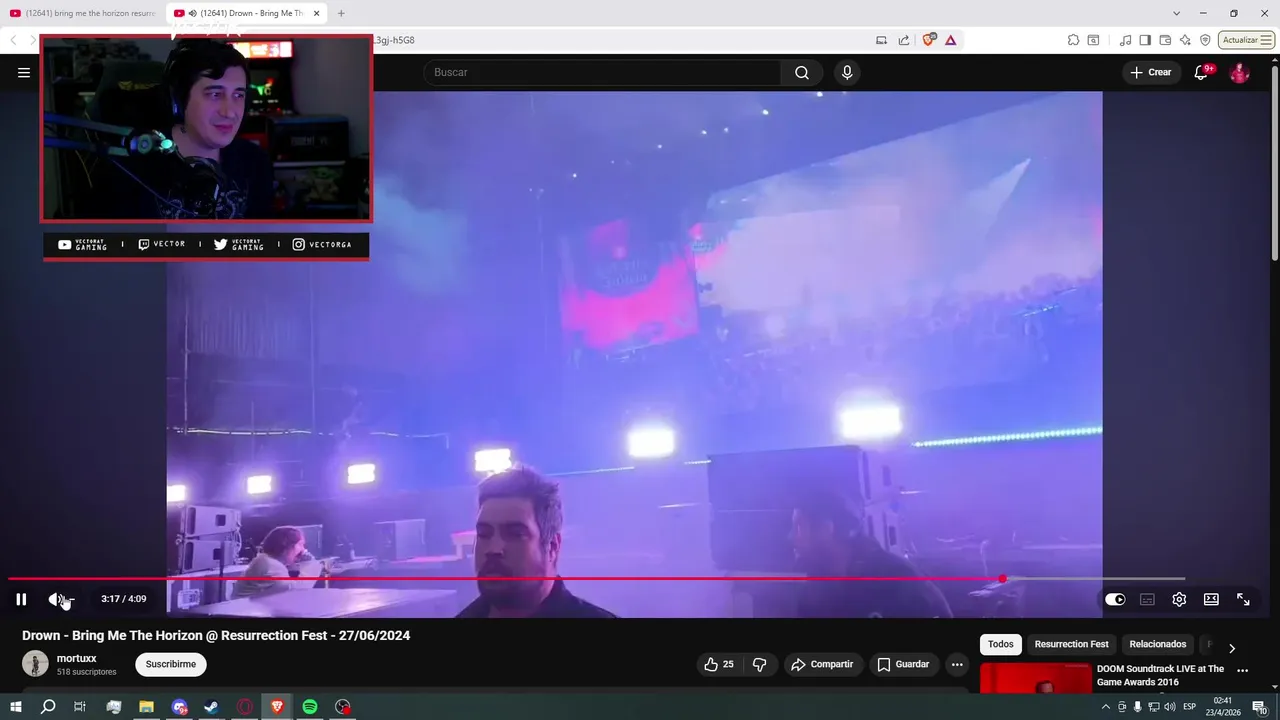
Task: Open Steam from the taskbar
Action: (212, 707)
